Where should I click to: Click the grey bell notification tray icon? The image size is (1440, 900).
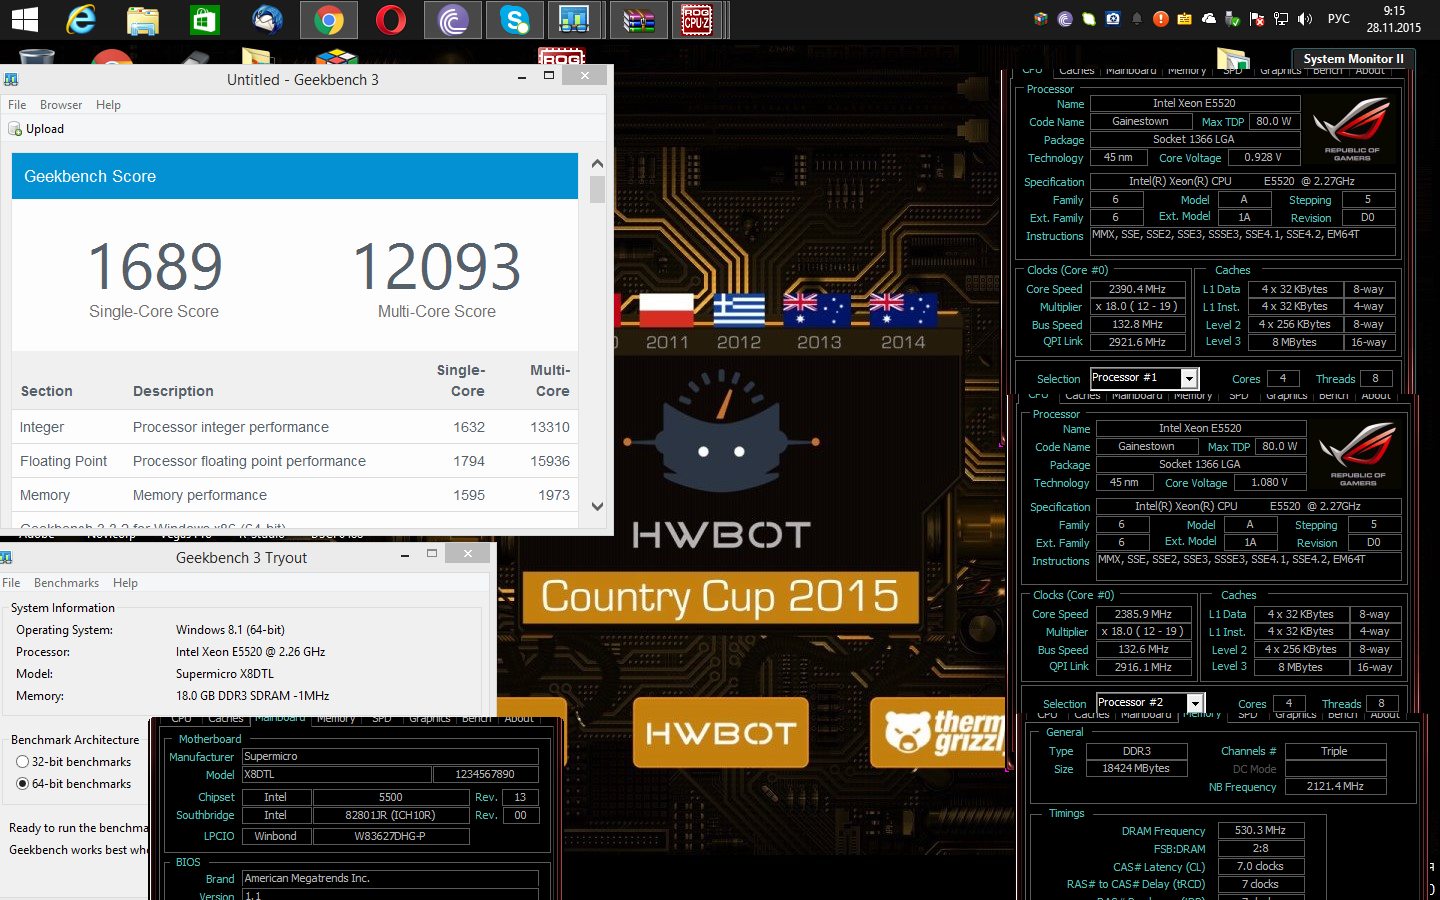(1137, 19)
